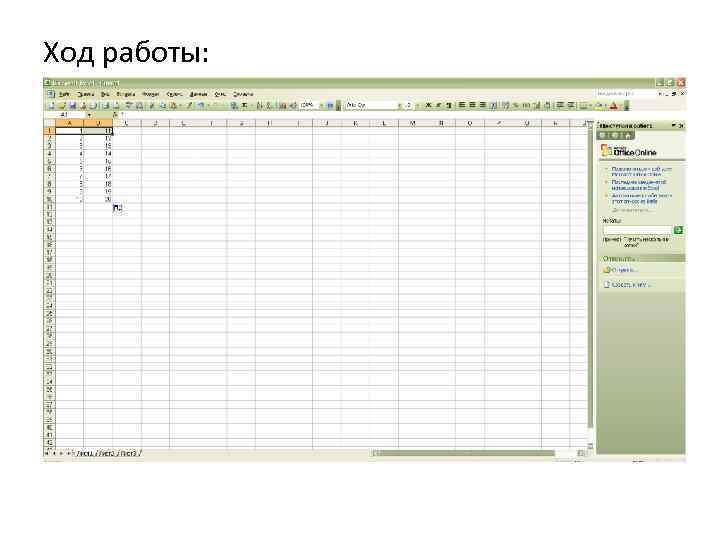The image size is (720, 540).
Task: Cut the selection using the scissors icon
Action: pos(152,105)
